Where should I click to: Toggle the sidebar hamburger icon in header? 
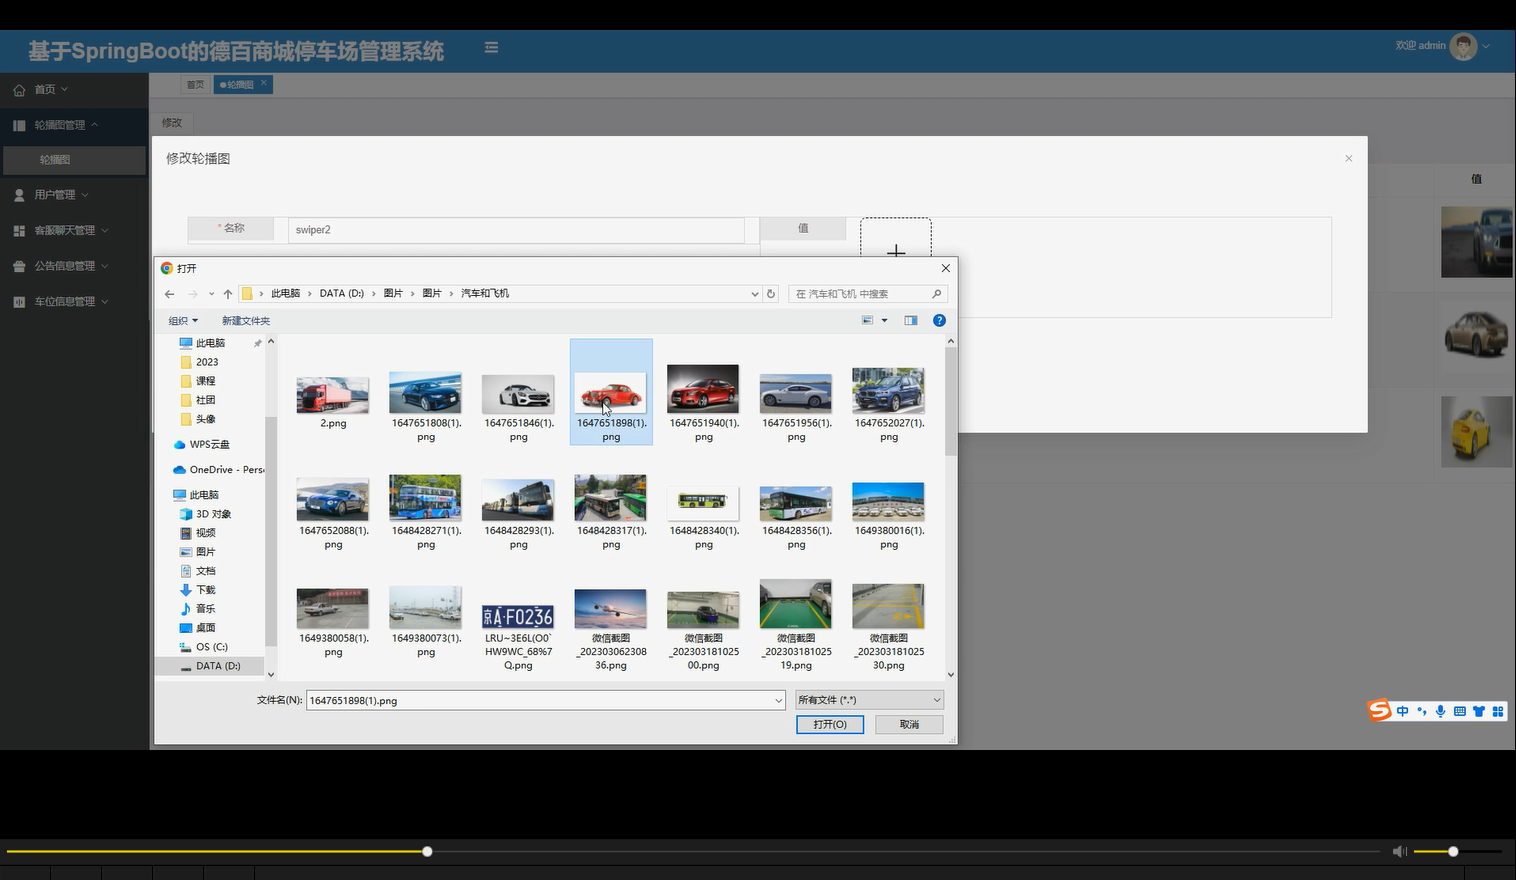[491, 47]
